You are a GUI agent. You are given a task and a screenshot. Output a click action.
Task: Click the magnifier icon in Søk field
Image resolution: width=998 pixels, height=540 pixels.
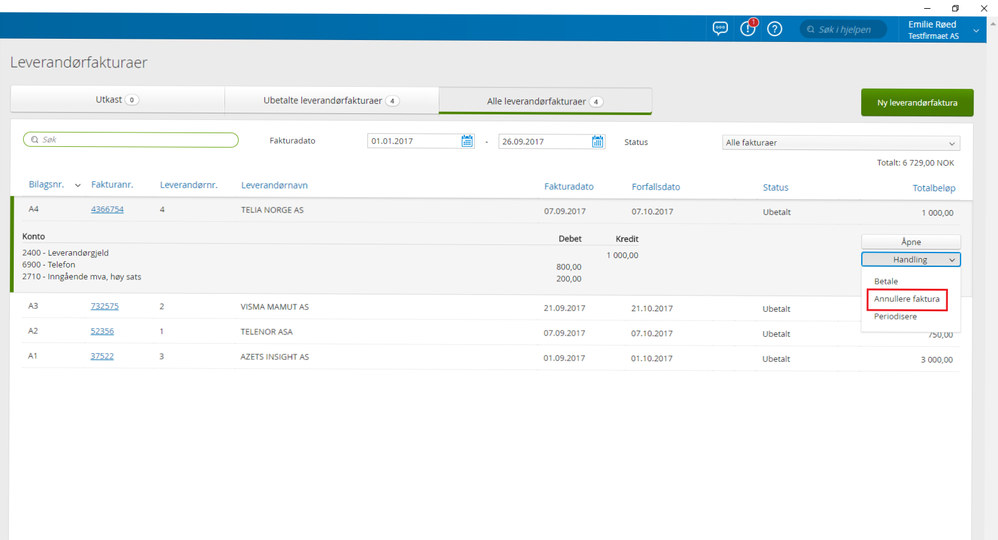[x=35, y=139]
